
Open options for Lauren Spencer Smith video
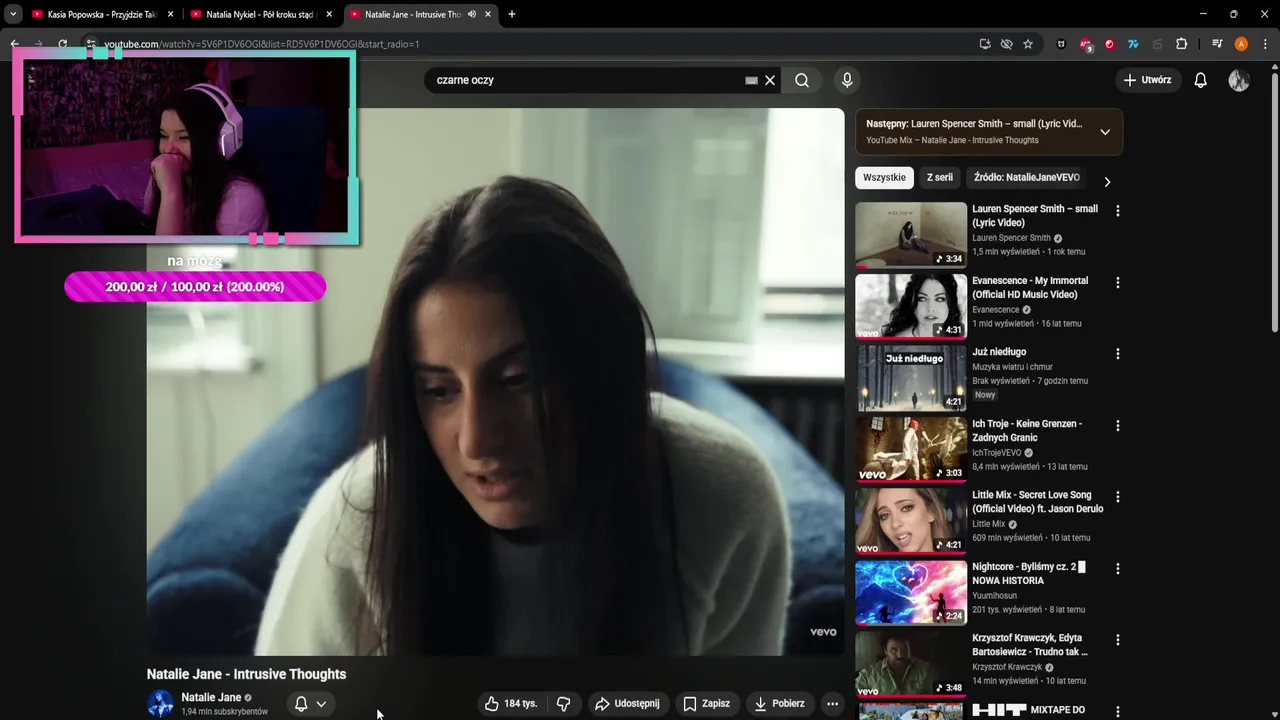coord(1118,211)
